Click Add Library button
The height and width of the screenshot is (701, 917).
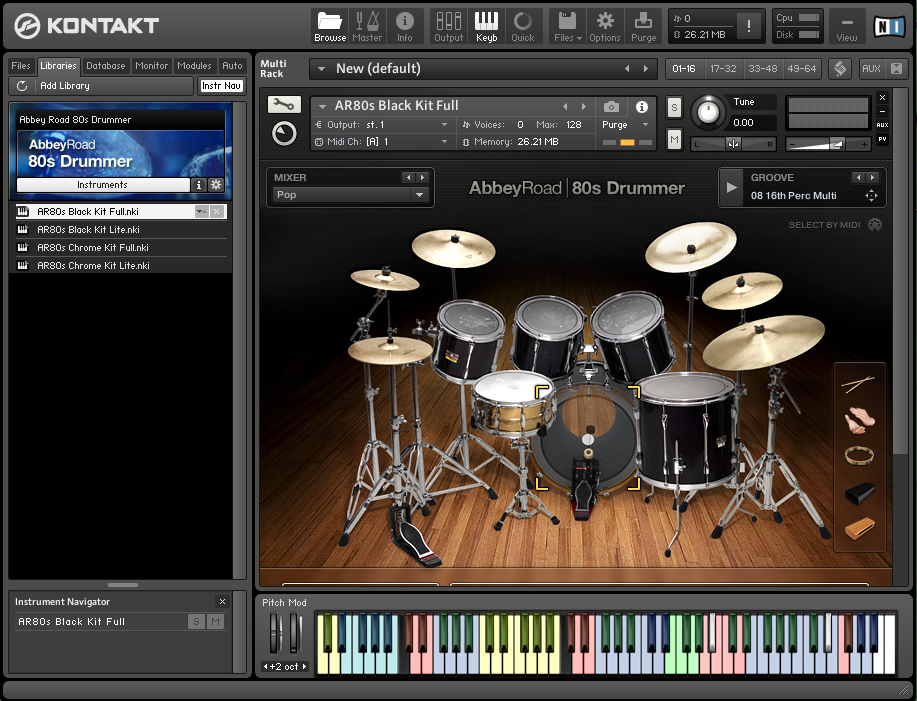pyautogui.click(x=65, y=86)
